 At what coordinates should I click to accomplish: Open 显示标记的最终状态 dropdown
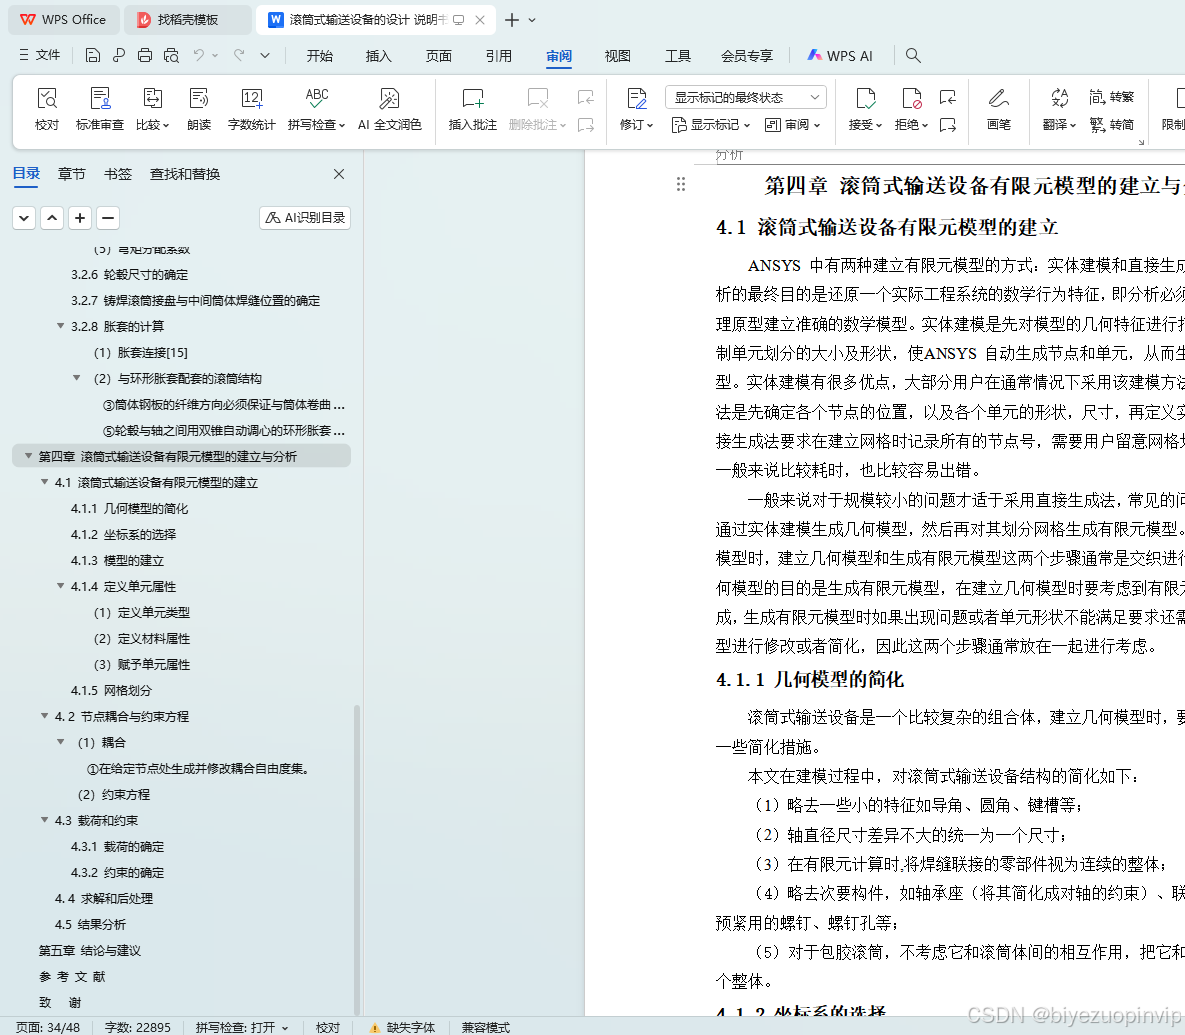(x=746, y=97)
